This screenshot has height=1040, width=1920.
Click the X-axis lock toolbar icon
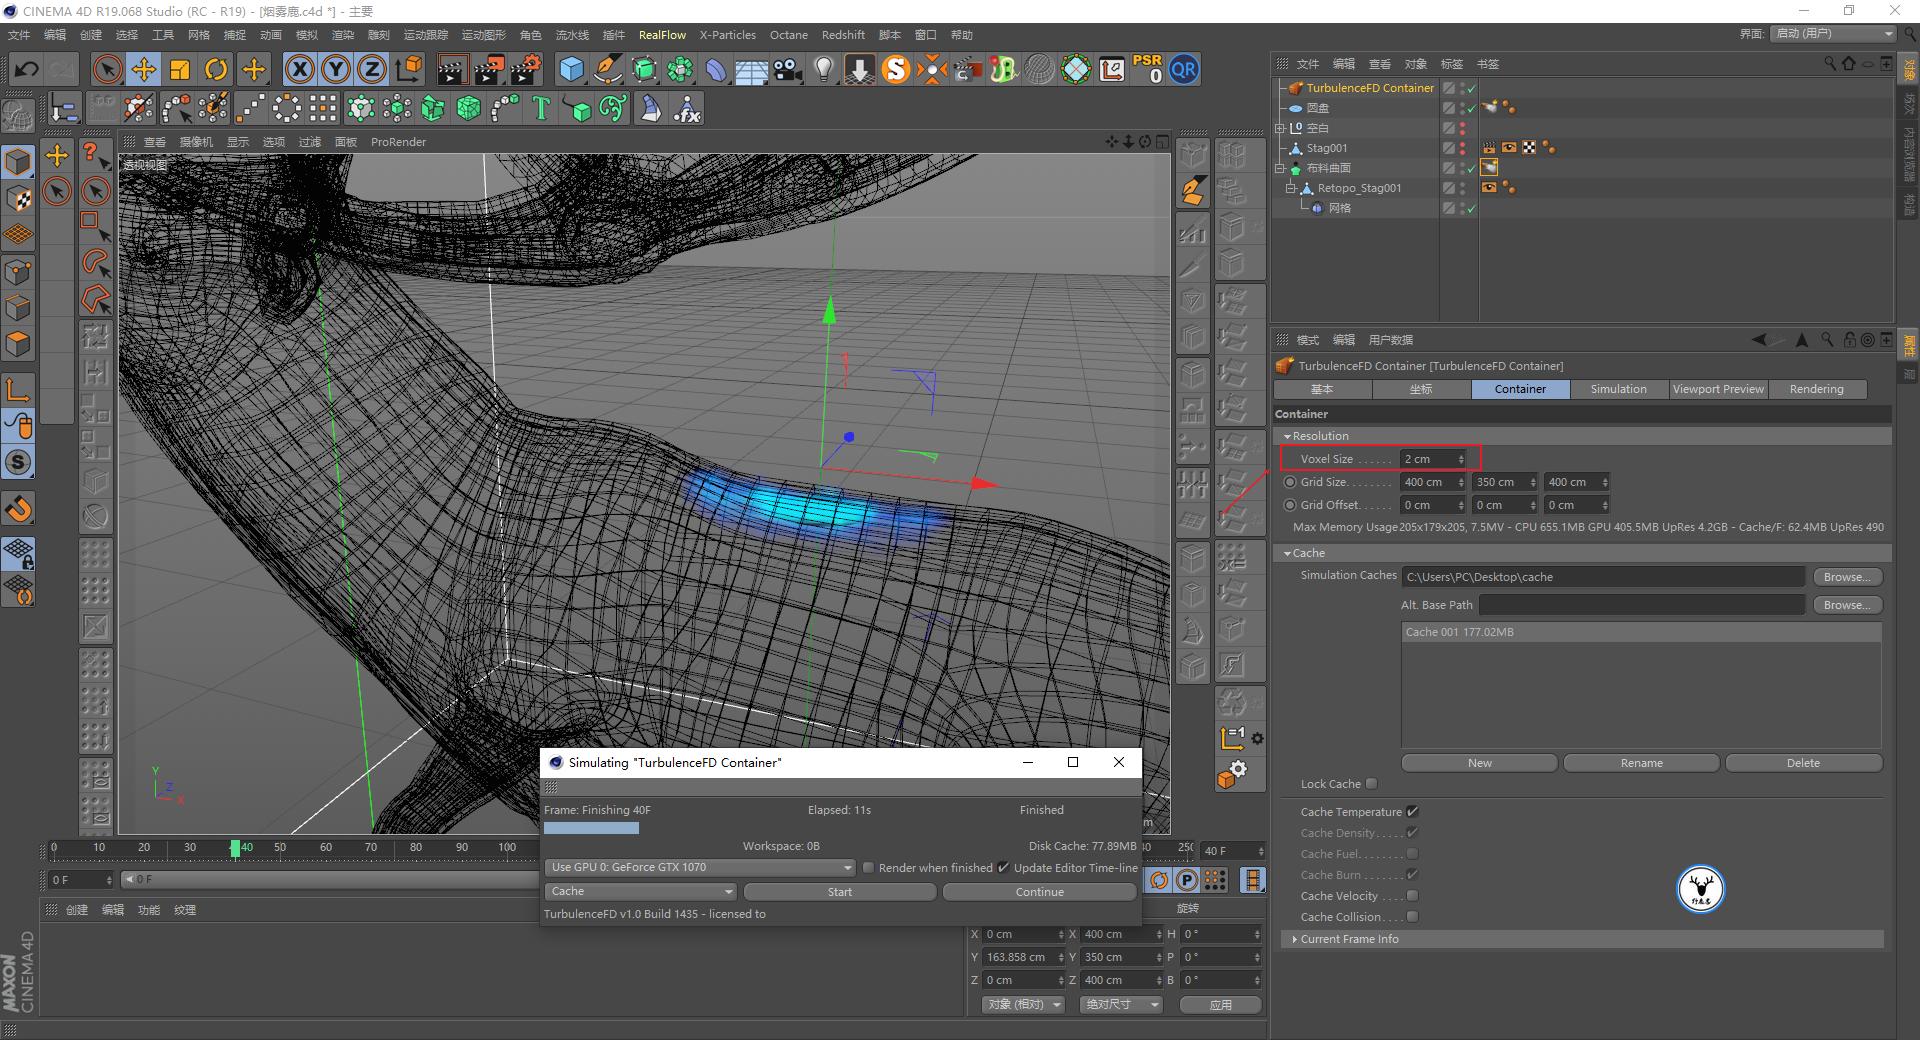click(299, 69)
